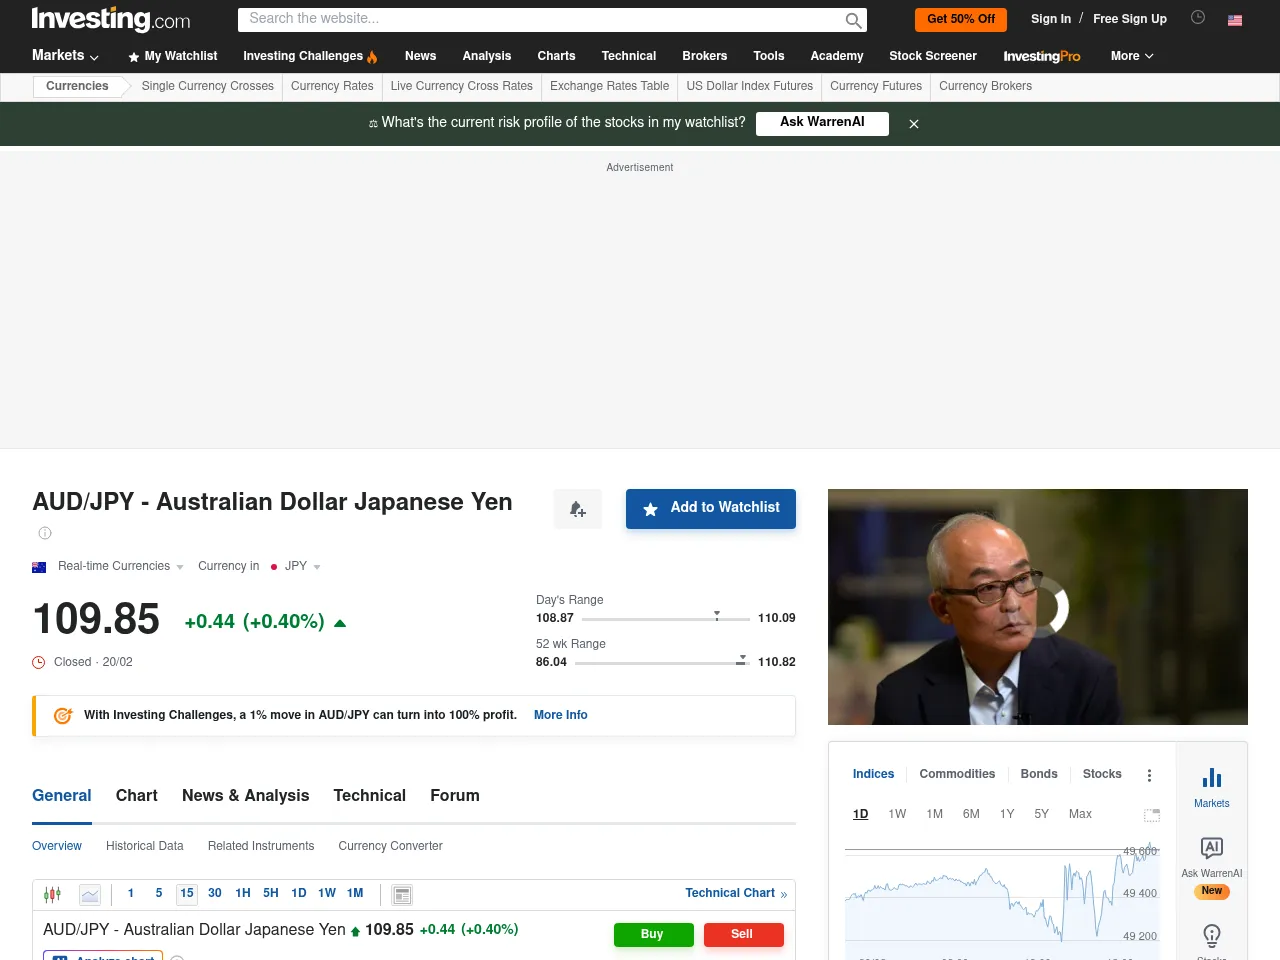Screen dimensions: 1280x960
Task: Open the Historical Data tab
Action: pyautogui.click(x=144, y=846)
